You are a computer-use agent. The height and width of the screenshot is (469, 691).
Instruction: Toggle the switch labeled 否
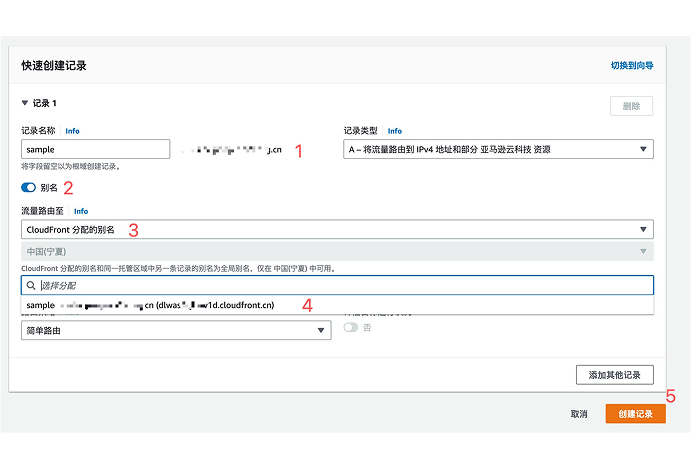pos(350,327)
